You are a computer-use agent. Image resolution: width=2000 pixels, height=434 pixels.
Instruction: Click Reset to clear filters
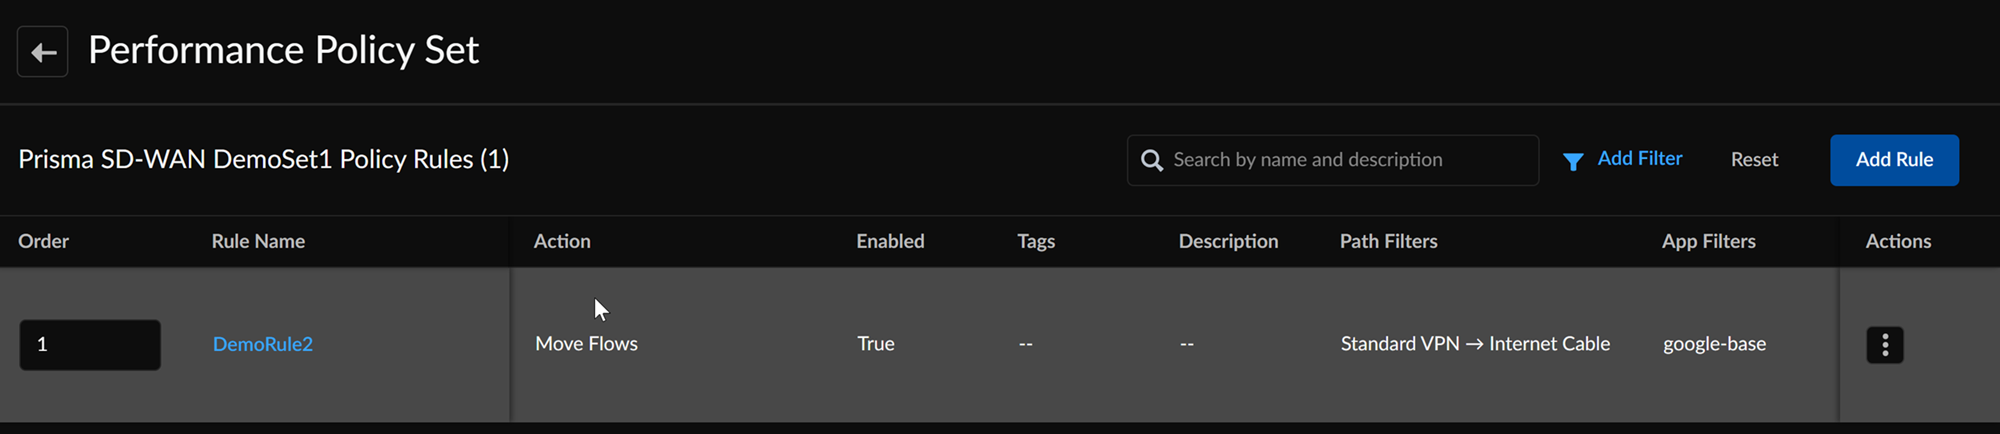pos(1754,160)
